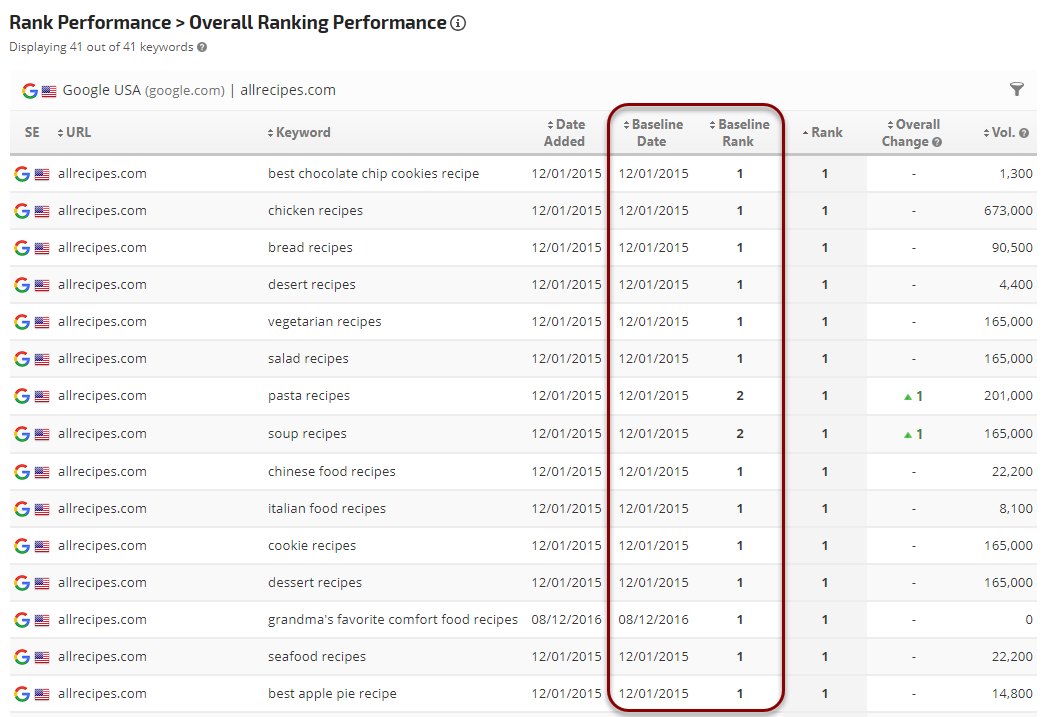Sort table by Keyword column
The image size is (1047, 717).
coord(299,133)
